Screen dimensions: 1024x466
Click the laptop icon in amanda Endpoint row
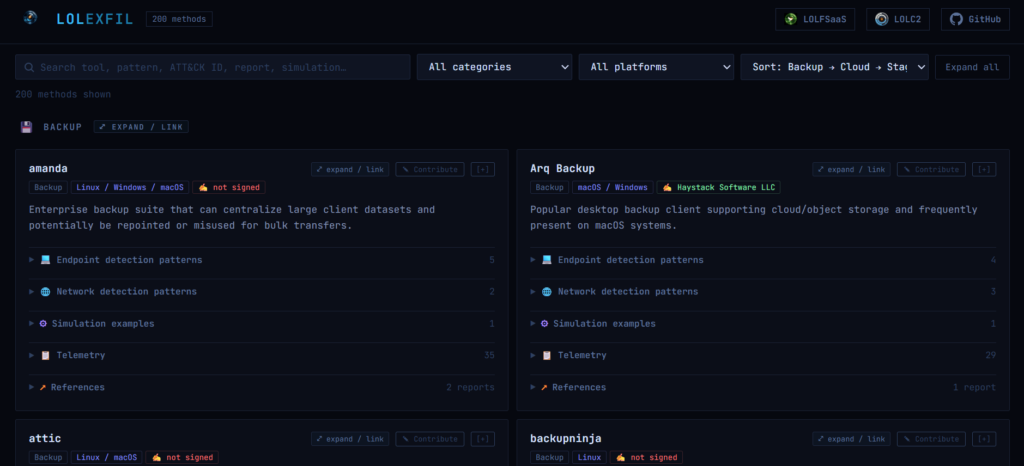45,260
